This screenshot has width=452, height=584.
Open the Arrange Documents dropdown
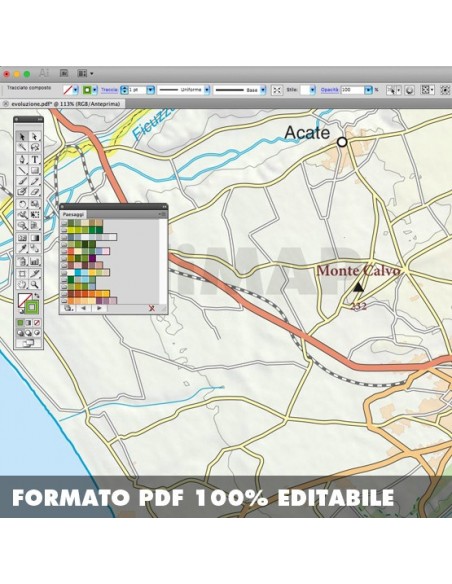(85, 73)
